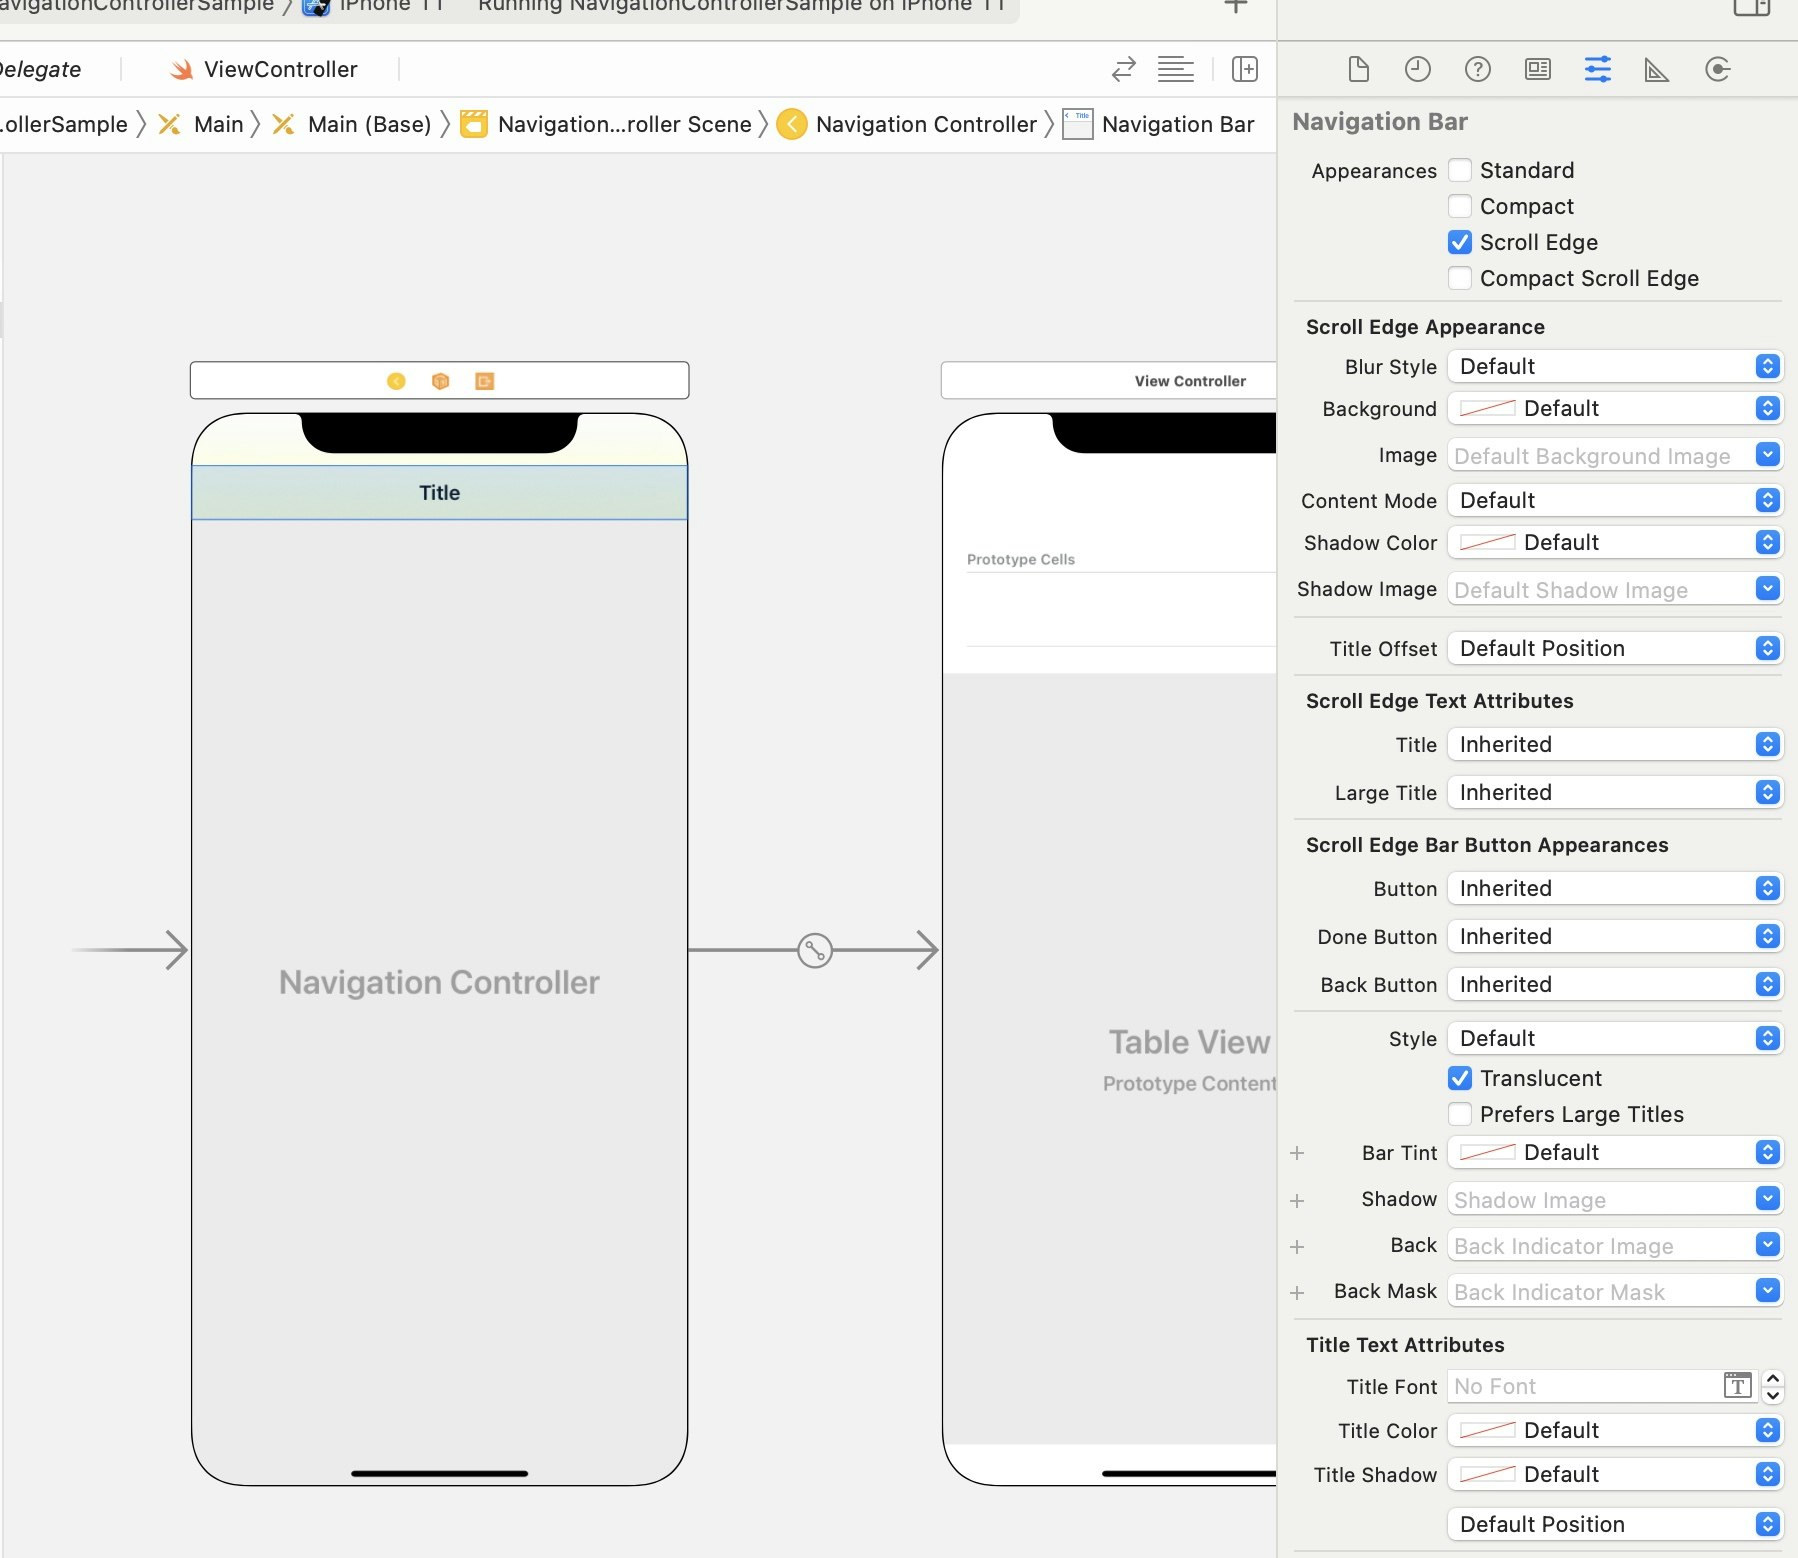1798x1558 pixels.
Task: Select Navigation Bar in the jump bar
Action: tap(1159, 124)
